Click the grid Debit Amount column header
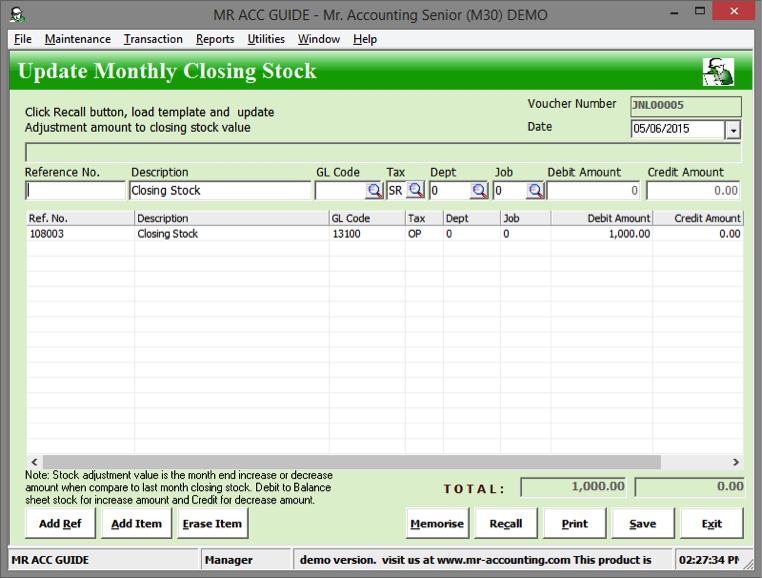Viewport: 762px width, 579px height. (602, 218)
